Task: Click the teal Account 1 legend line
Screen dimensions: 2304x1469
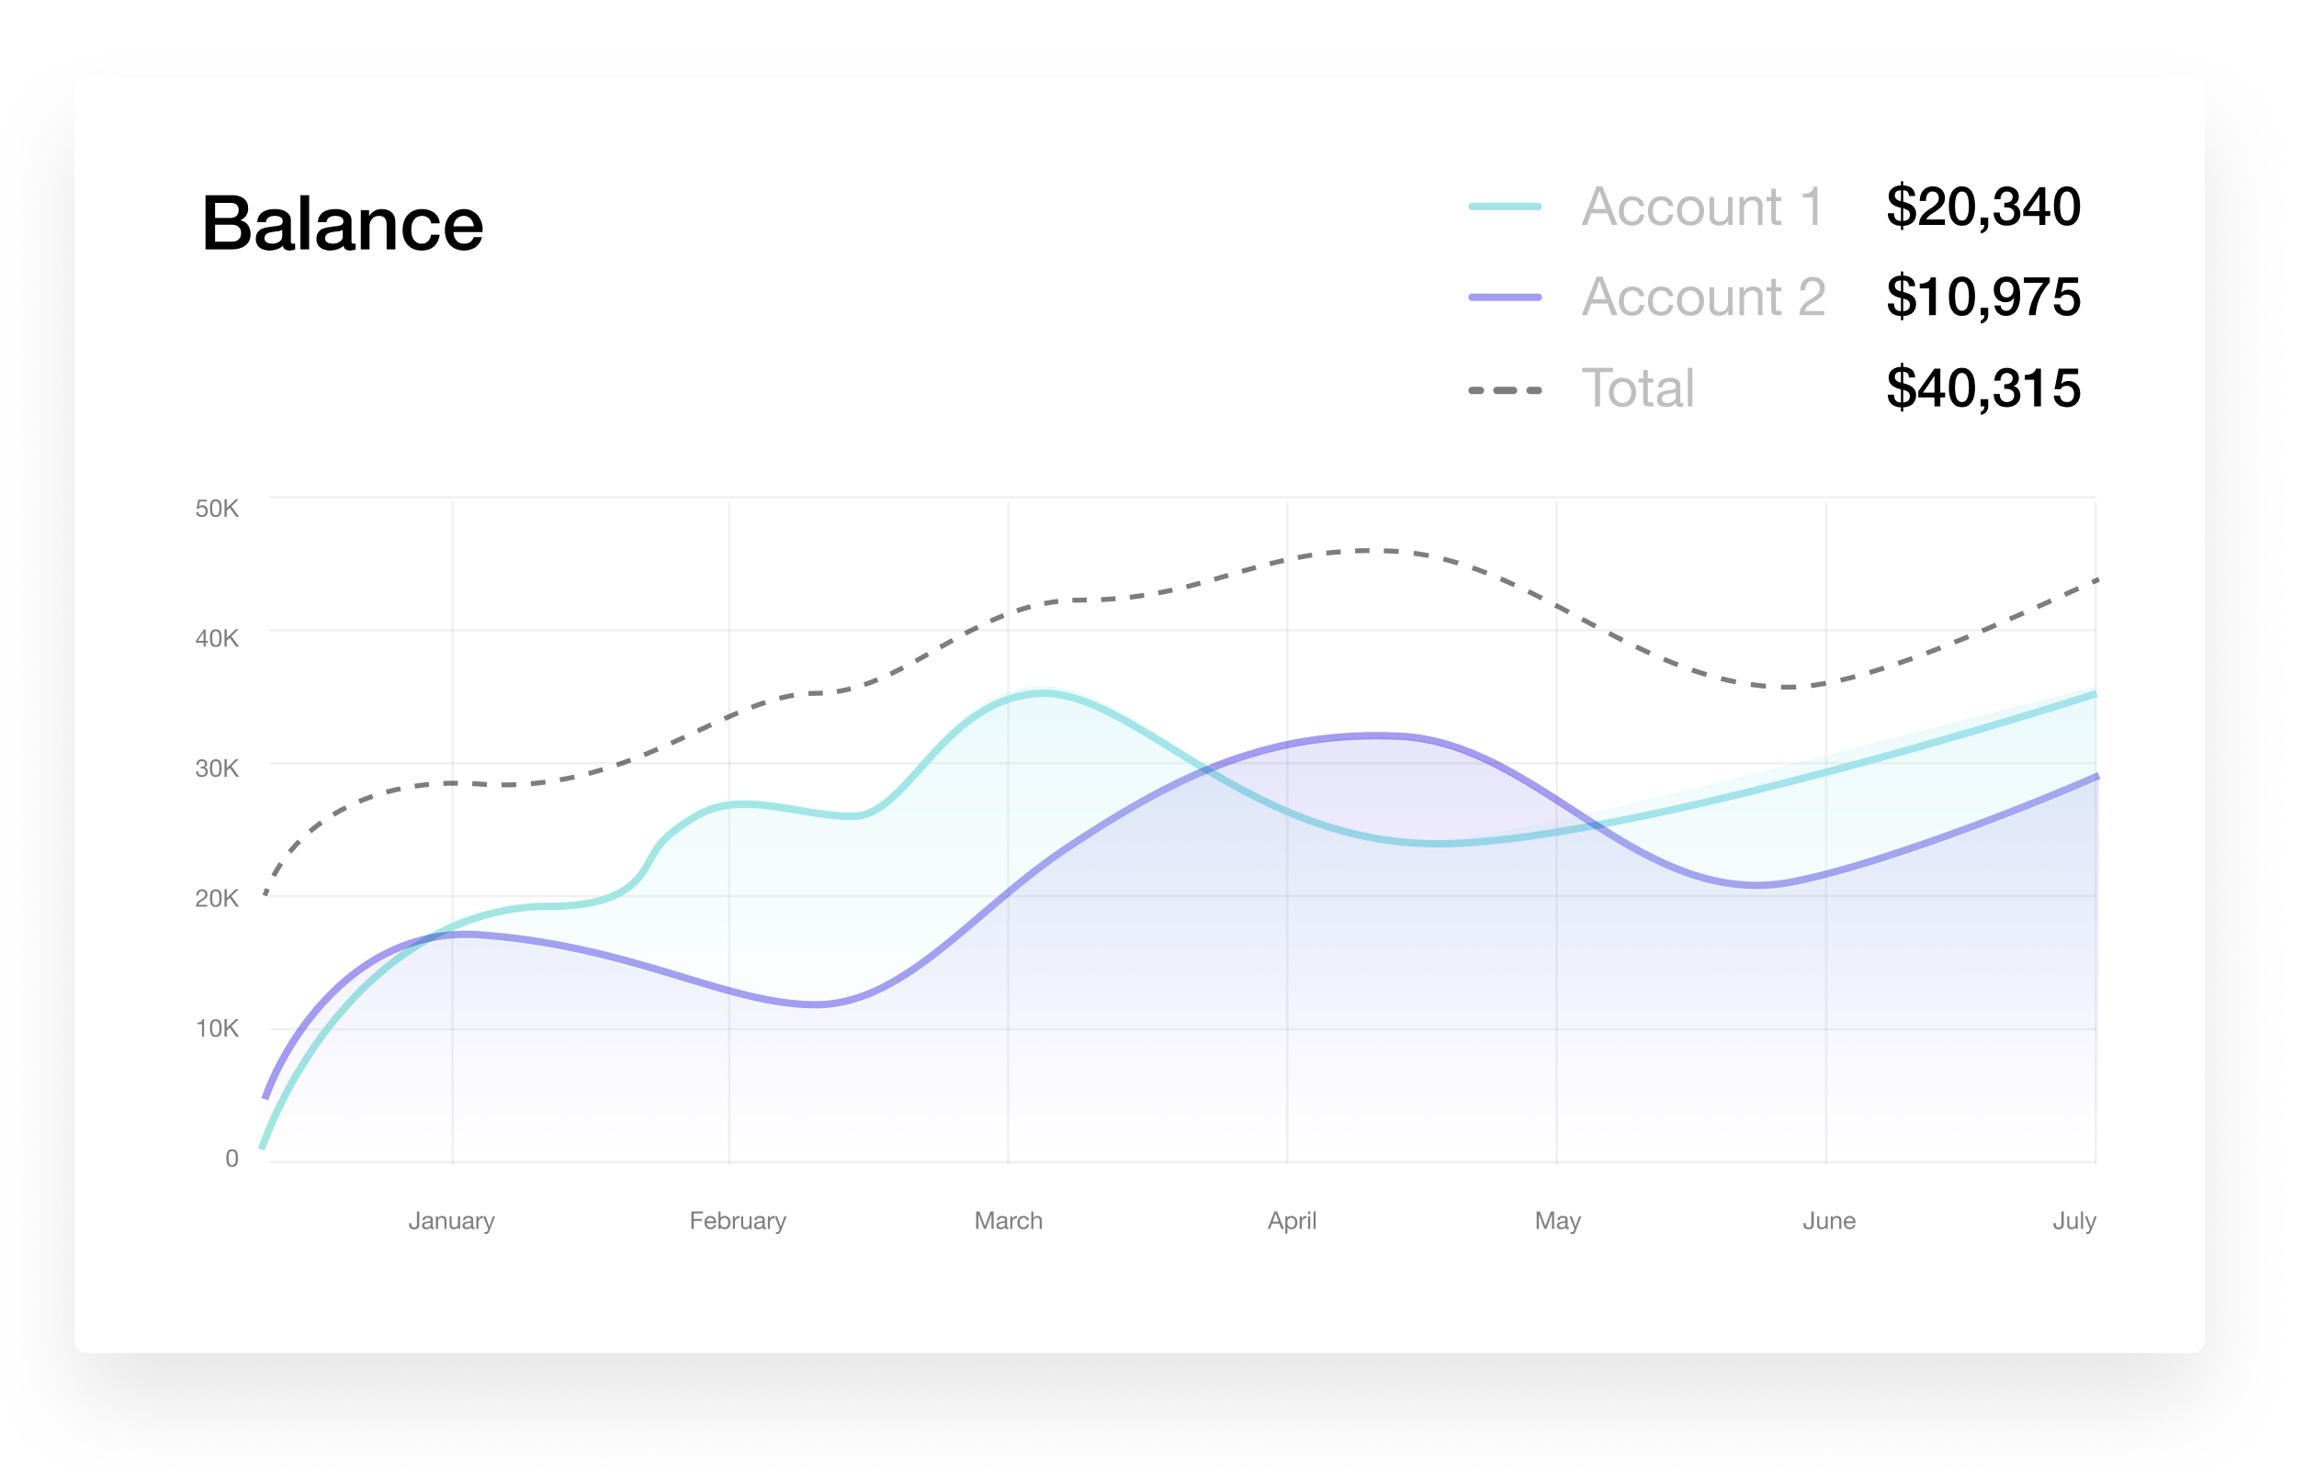Action: pos(1504,207)
